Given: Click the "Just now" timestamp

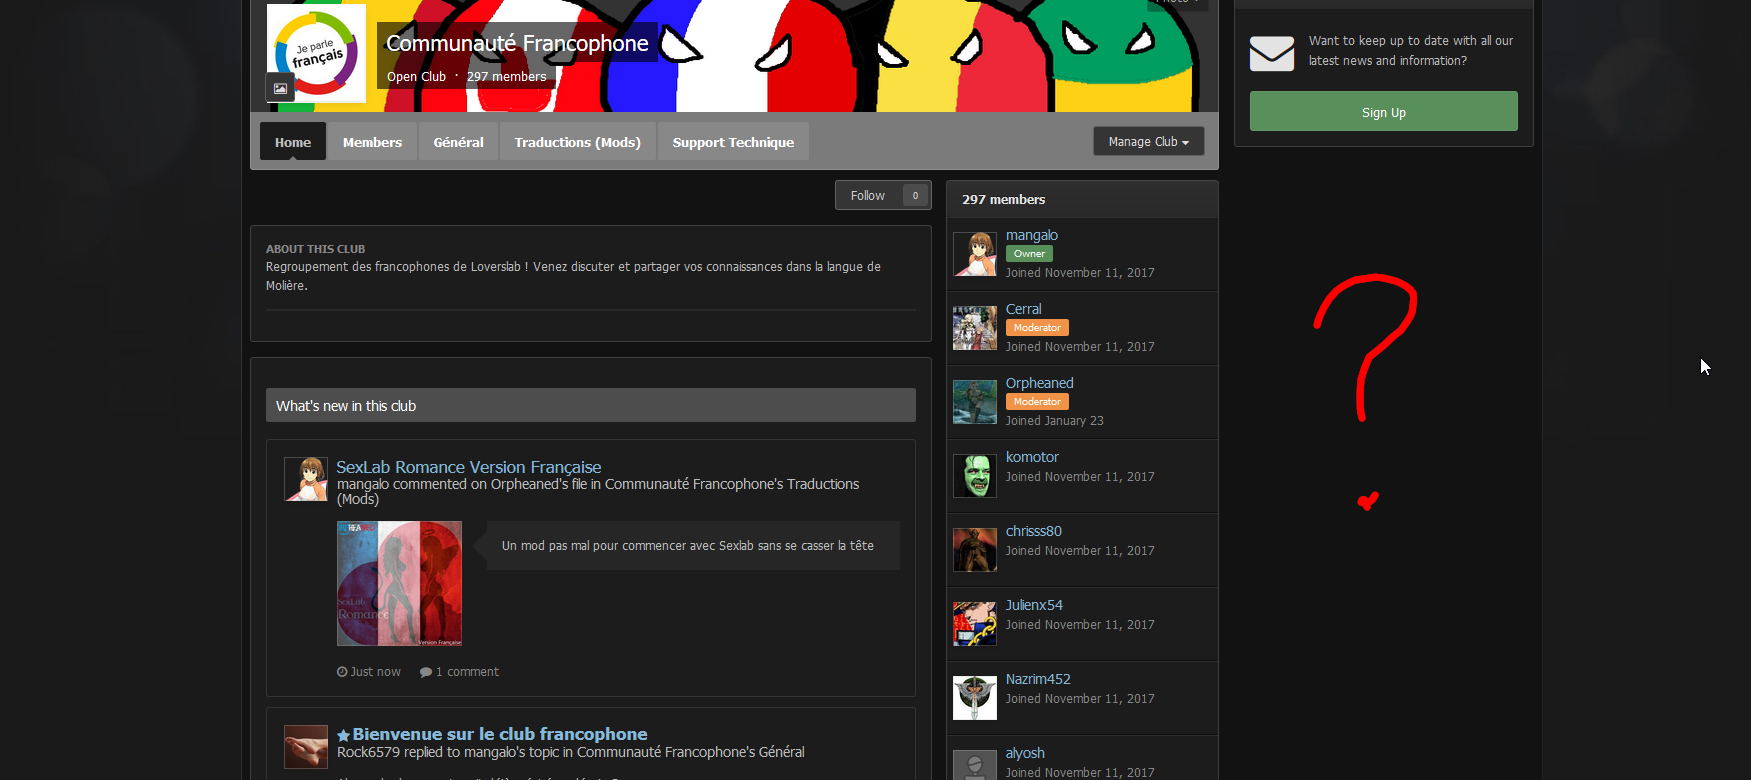Looking at the screenshot, I should point(376,672).
